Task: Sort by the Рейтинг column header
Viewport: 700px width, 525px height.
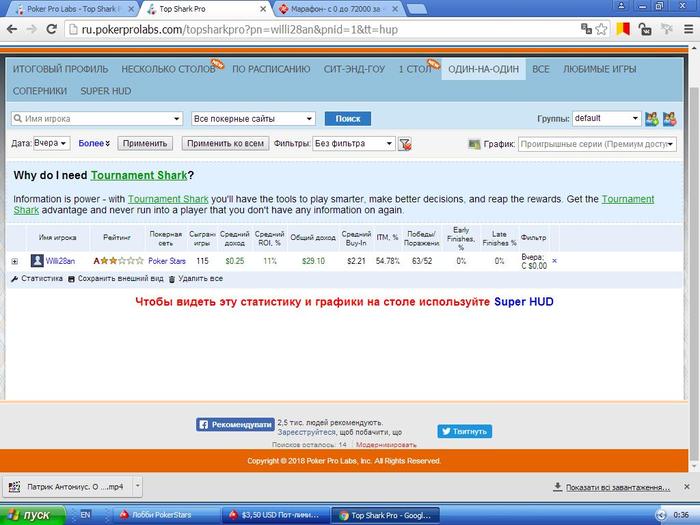Action: click(x=117, y=238)
